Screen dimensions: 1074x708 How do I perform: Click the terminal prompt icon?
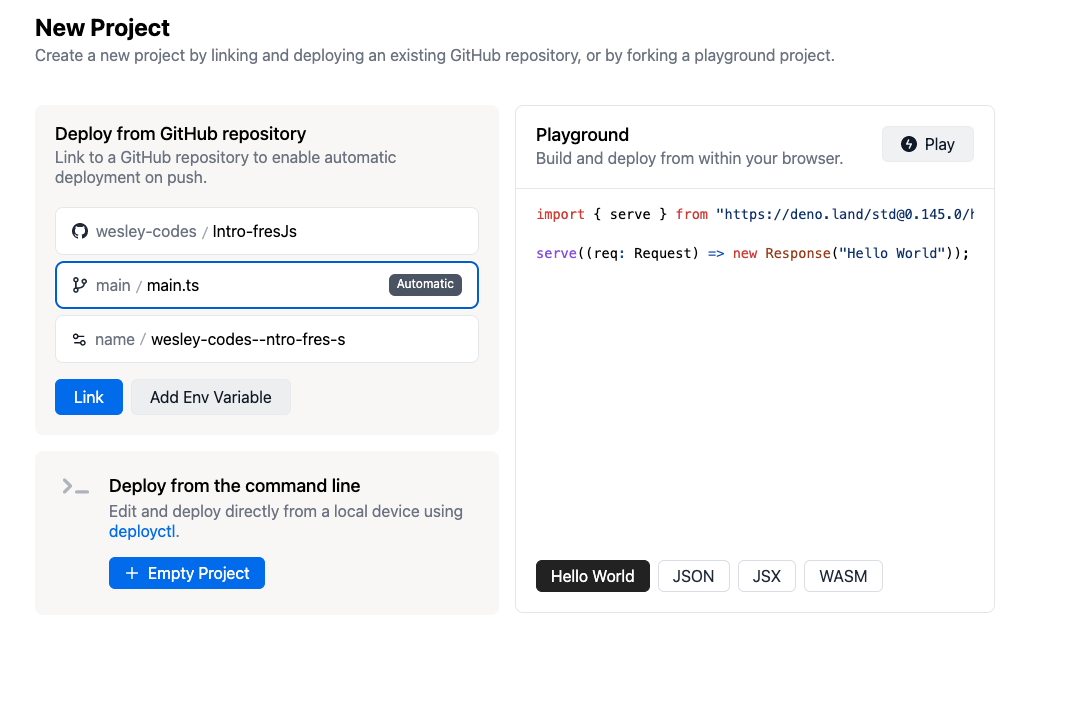click(x=75, y=487)
